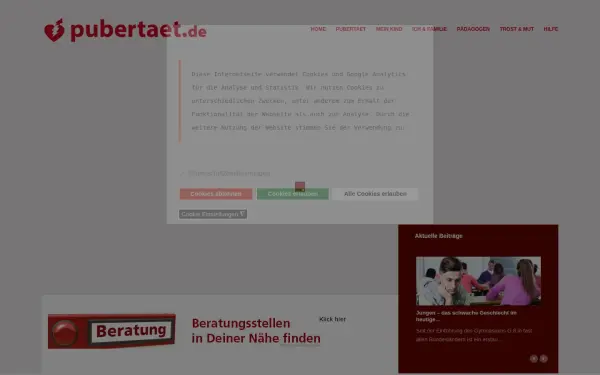Viewport: 600px width, 375px height.
Task: Click the green Cookies erlauben button
Action: [293, 194]
